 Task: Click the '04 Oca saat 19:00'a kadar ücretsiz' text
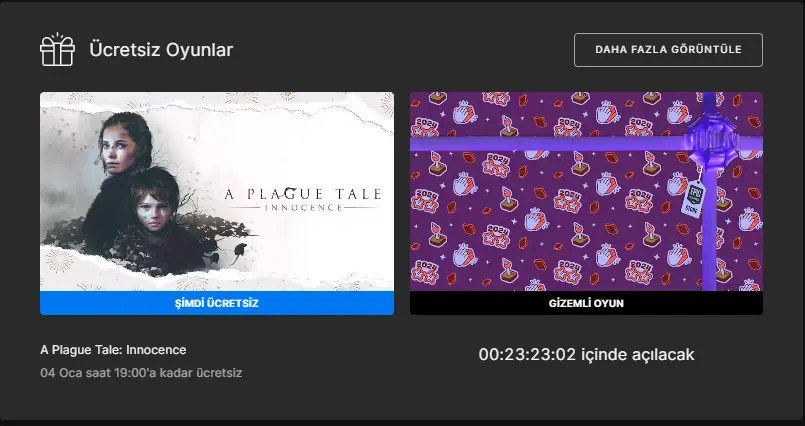tap(141, 373)
